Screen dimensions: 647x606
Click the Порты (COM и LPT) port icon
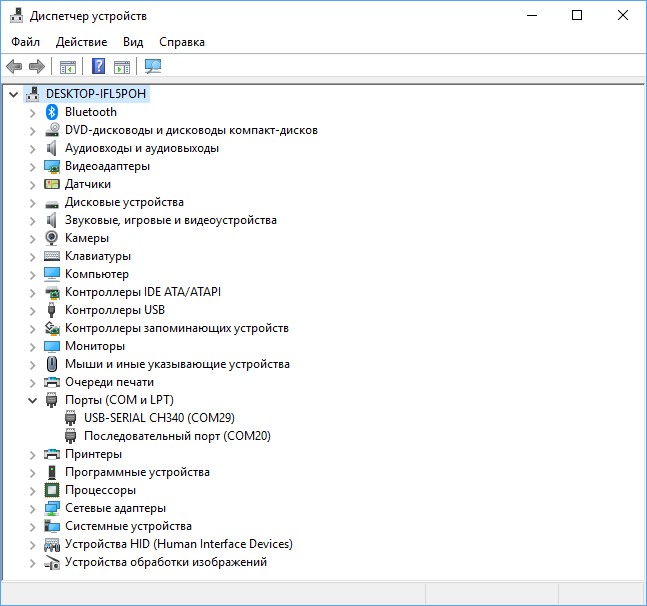pos(51,400)
